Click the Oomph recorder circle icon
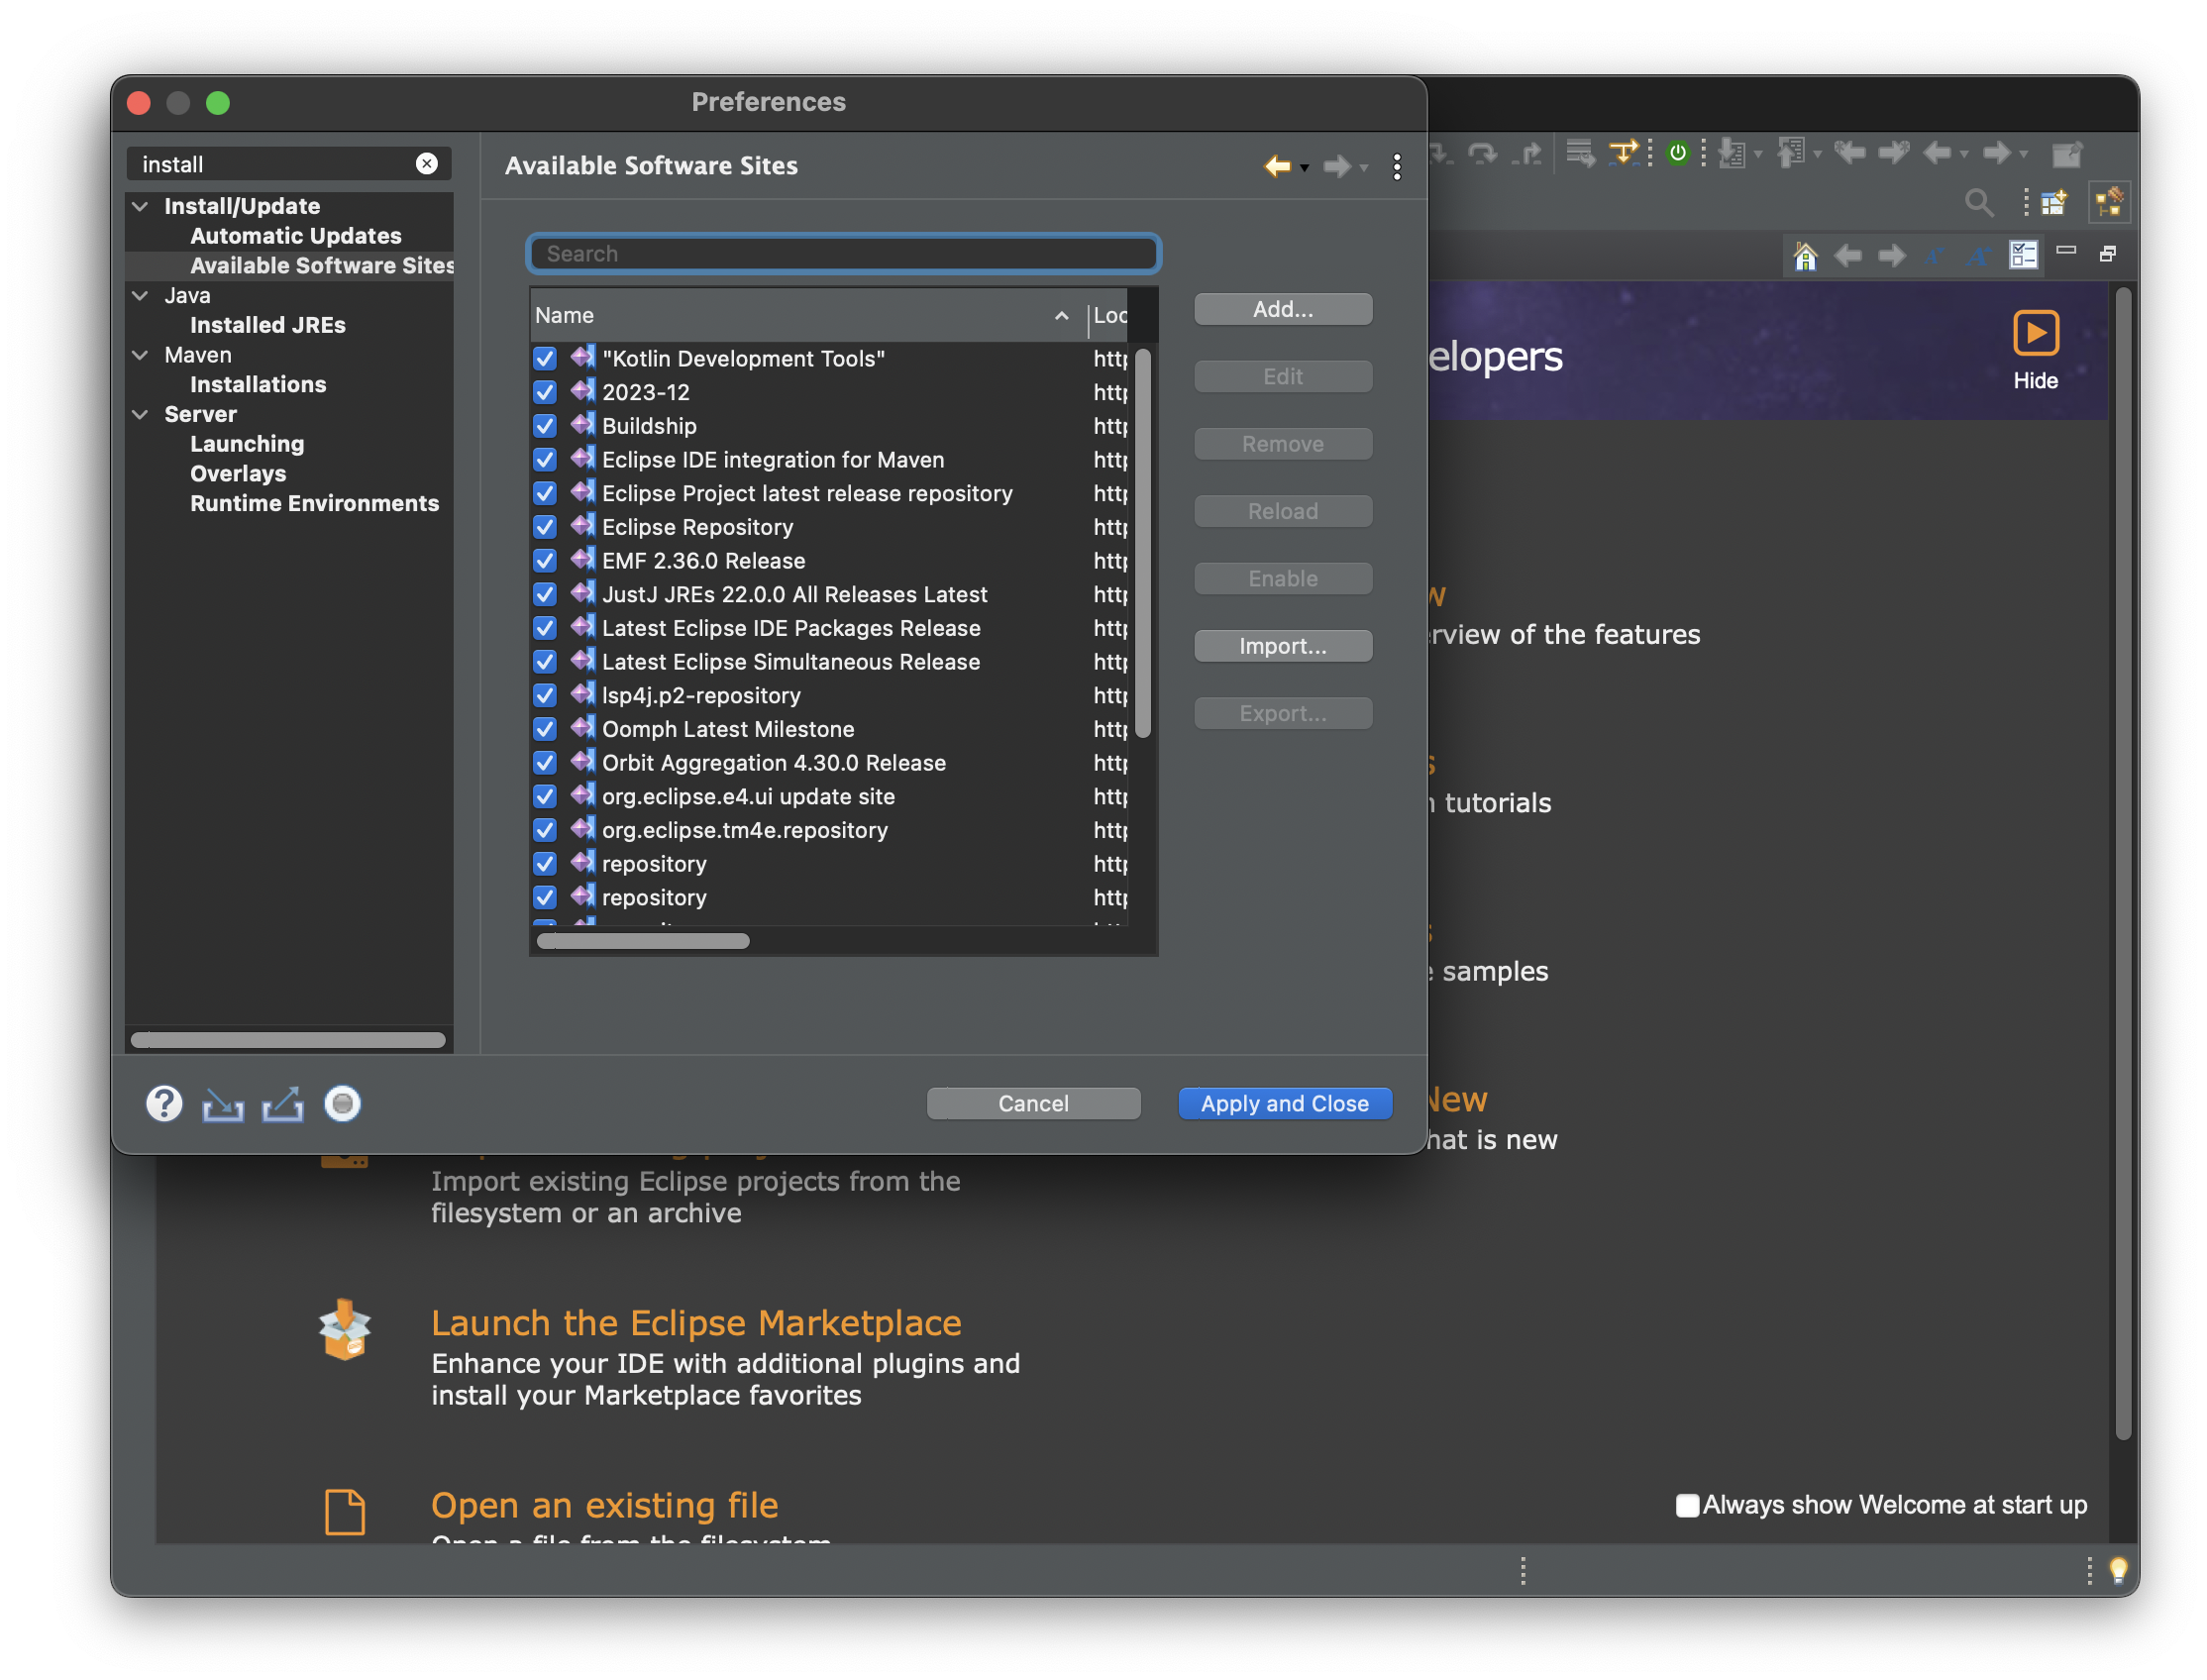Viewport: 2207px width, 1680px height. (342, 1103)
